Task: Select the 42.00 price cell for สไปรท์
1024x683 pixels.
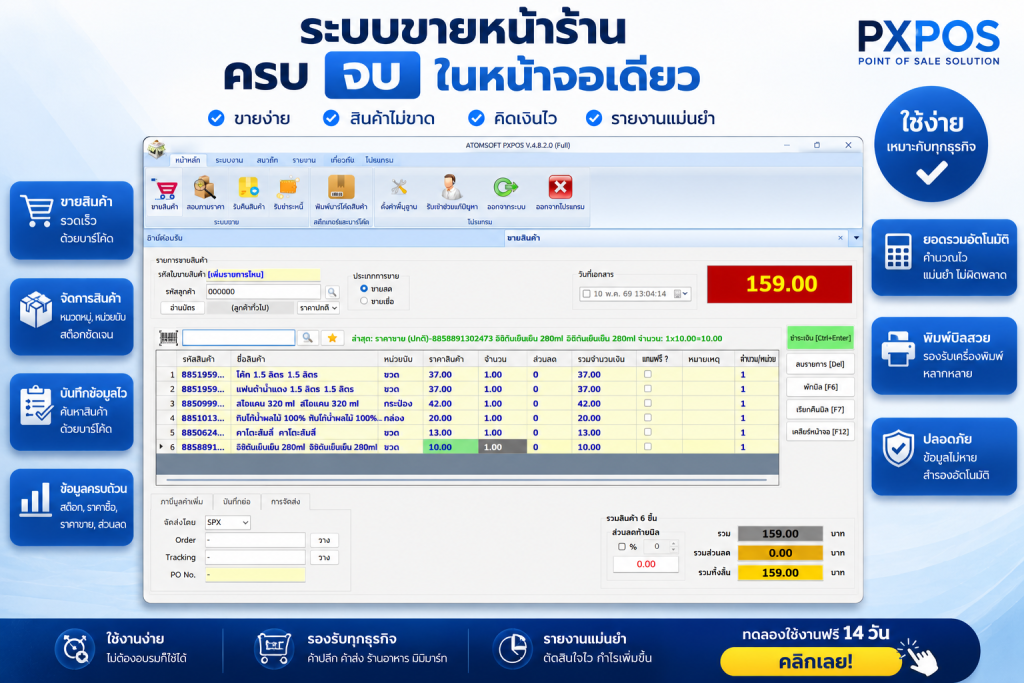Action: tap(451, 404)
